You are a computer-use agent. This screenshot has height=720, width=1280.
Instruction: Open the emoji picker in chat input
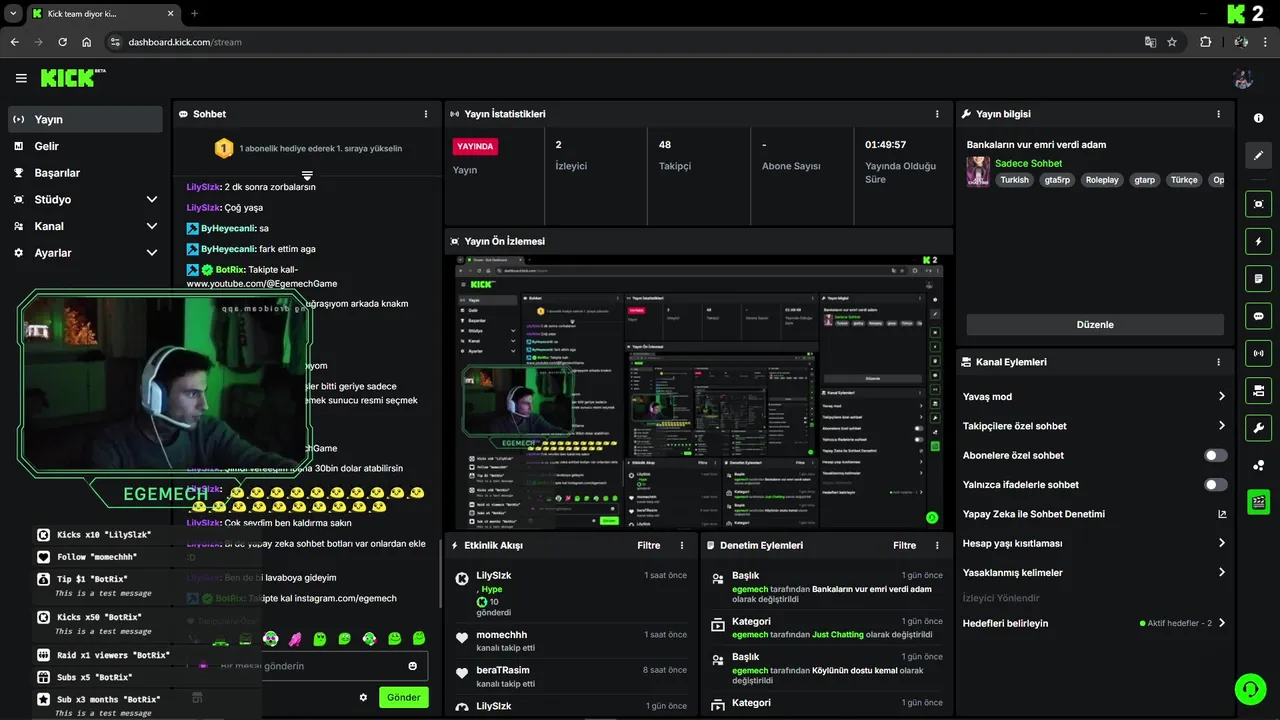[413, 666]
